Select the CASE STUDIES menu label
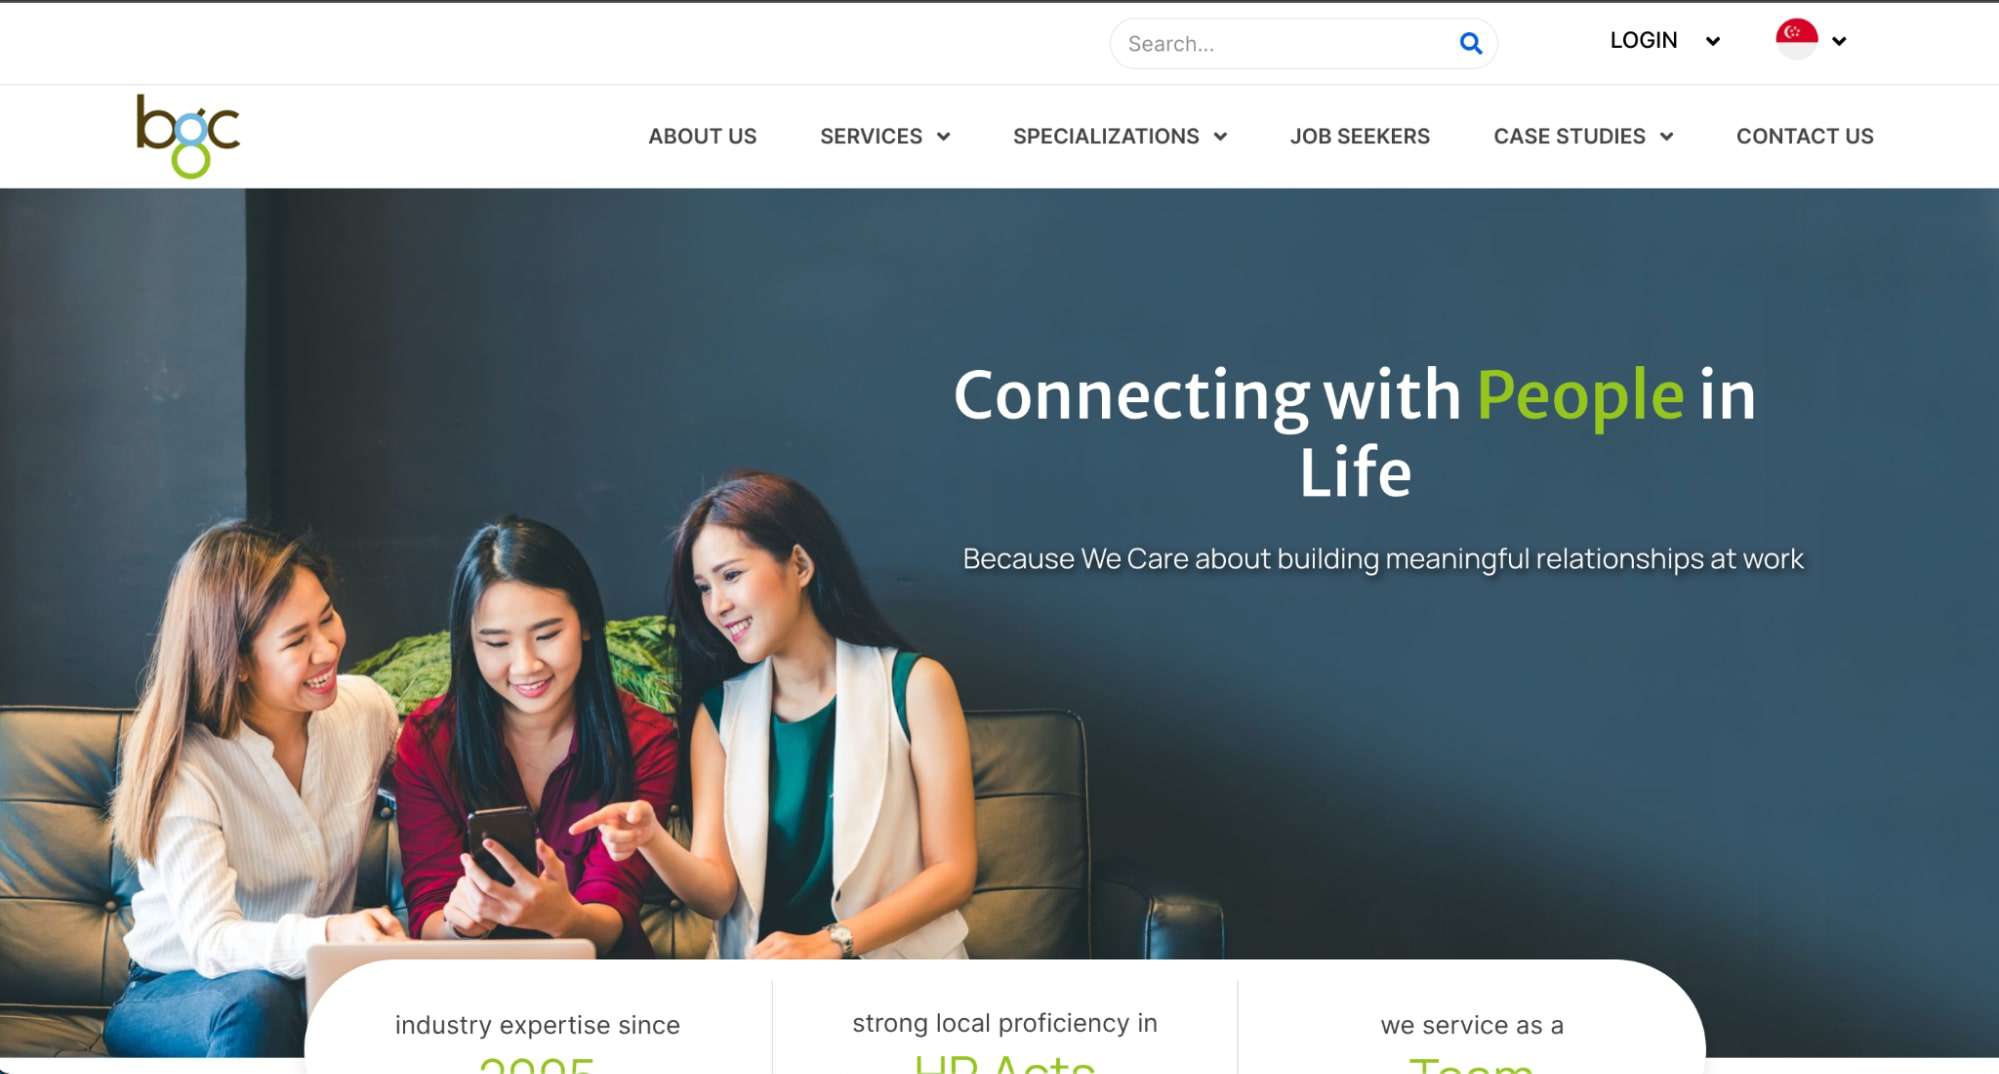This screenshot has width=1999, height=1074. click(1569, 136)
